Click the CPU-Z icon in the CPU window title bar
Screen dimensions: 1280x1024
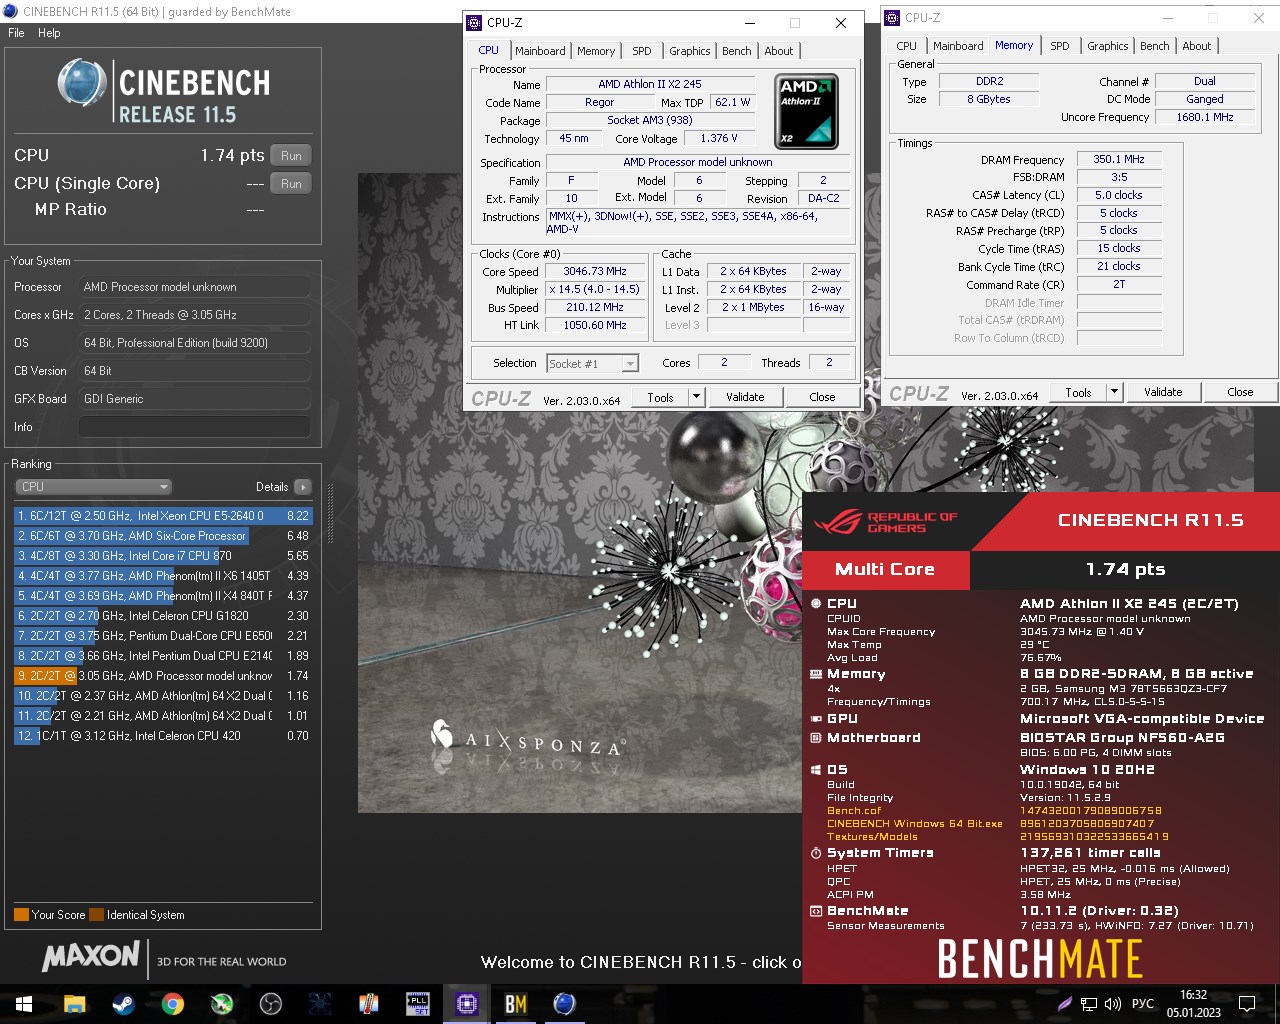[x=474, y=23]
